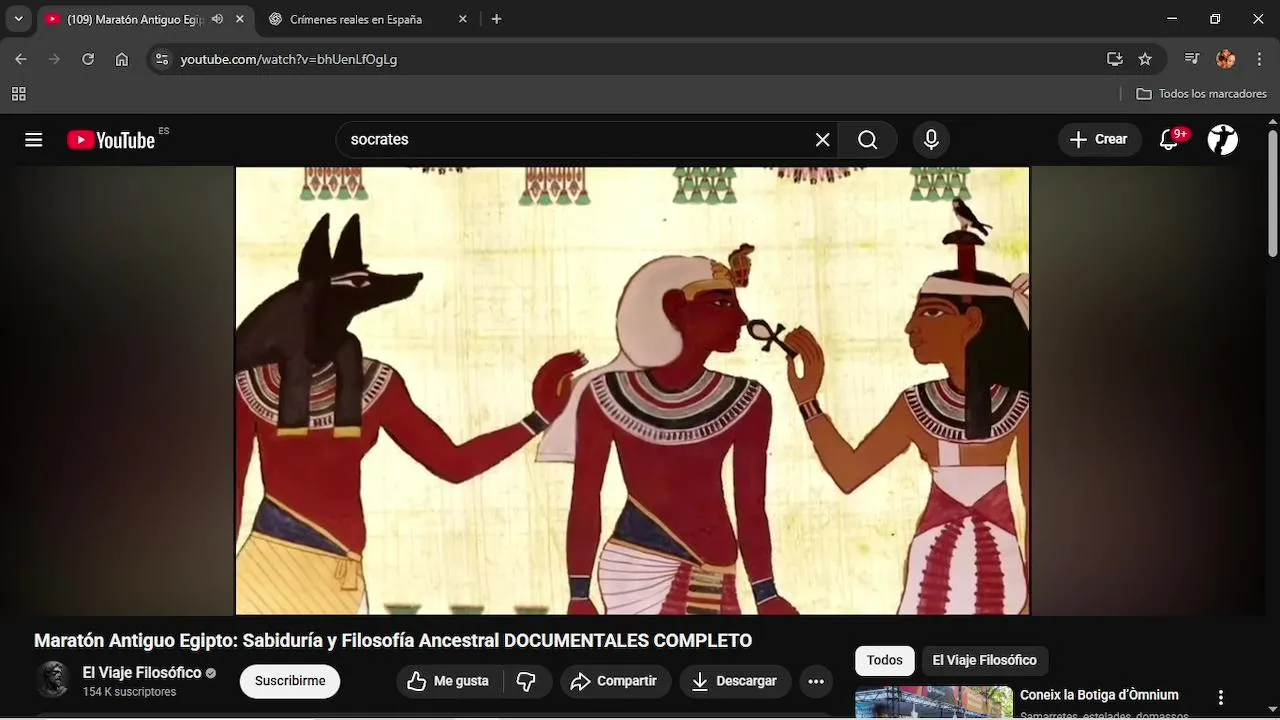The width and height of the screenshot is (1280, 720).
Task: Share video with Compartir
Action: [x=614, y=681]
